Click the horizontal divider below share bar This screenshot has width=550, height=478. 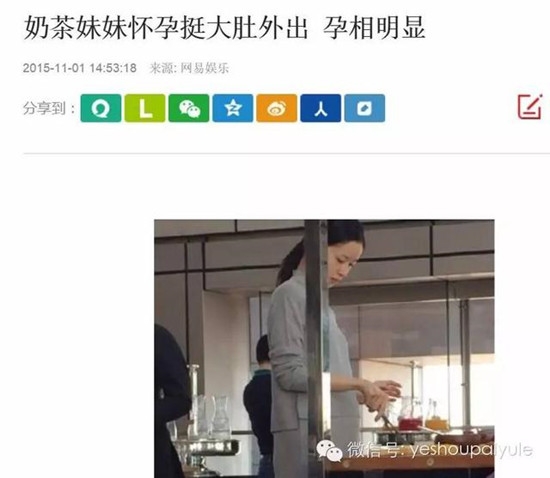pyautogui.click(x=287, y=153)
